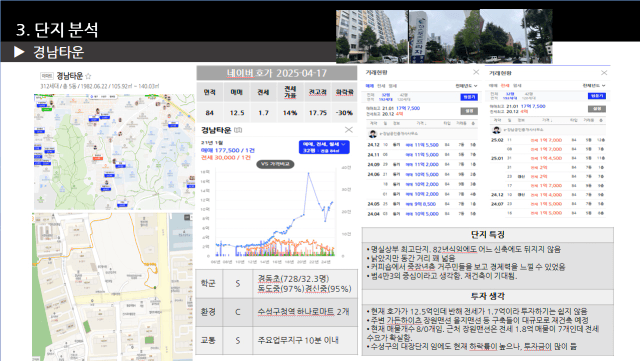Click the 아파트 badge before 경남타운
Screen dimensions: 640x361
(x=47, y=76)
